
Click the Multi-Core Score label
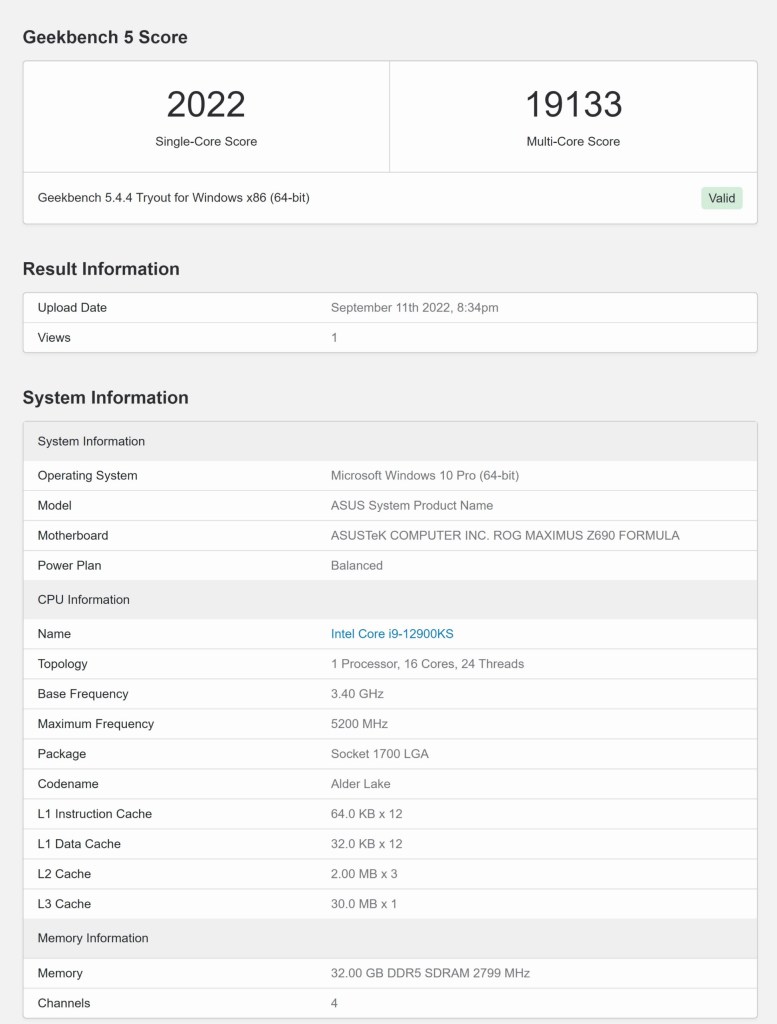[573, 141]
